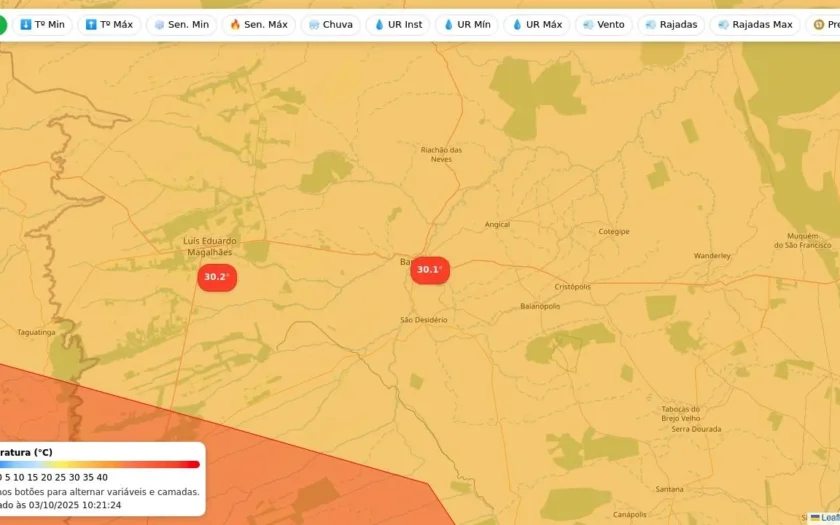Open the 30.2° station marker
Image resolution: width=840 pixels, height=525 pixels.
217,278
